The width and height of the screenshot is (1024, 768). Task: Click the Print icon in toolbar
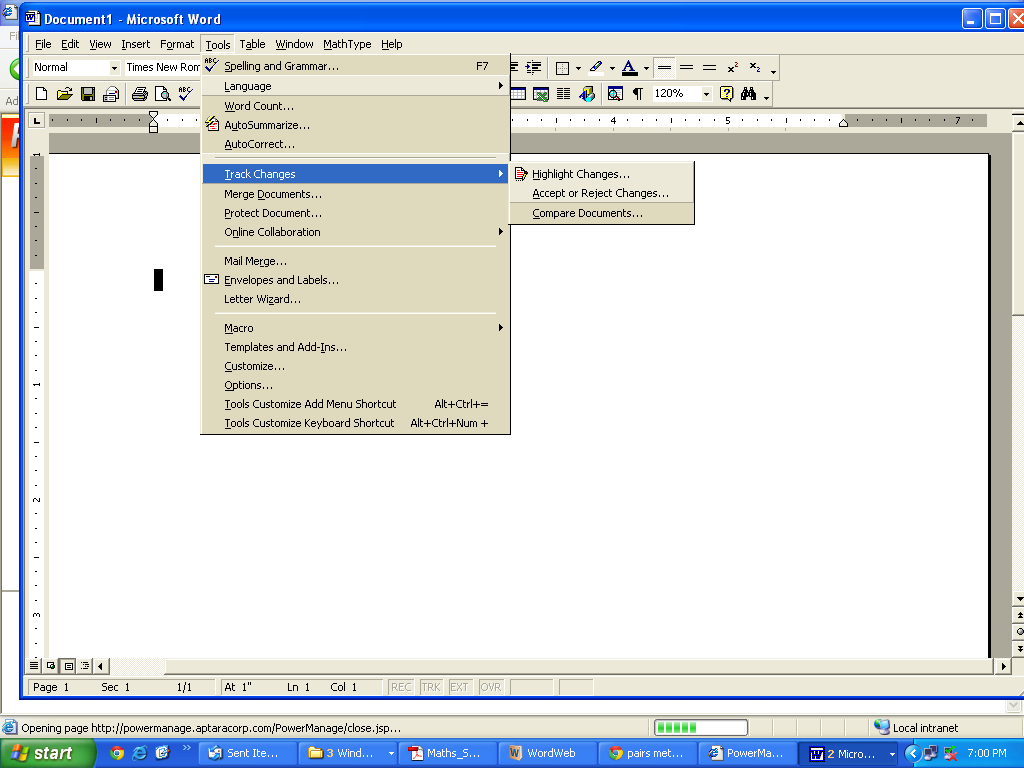[139, 94]
